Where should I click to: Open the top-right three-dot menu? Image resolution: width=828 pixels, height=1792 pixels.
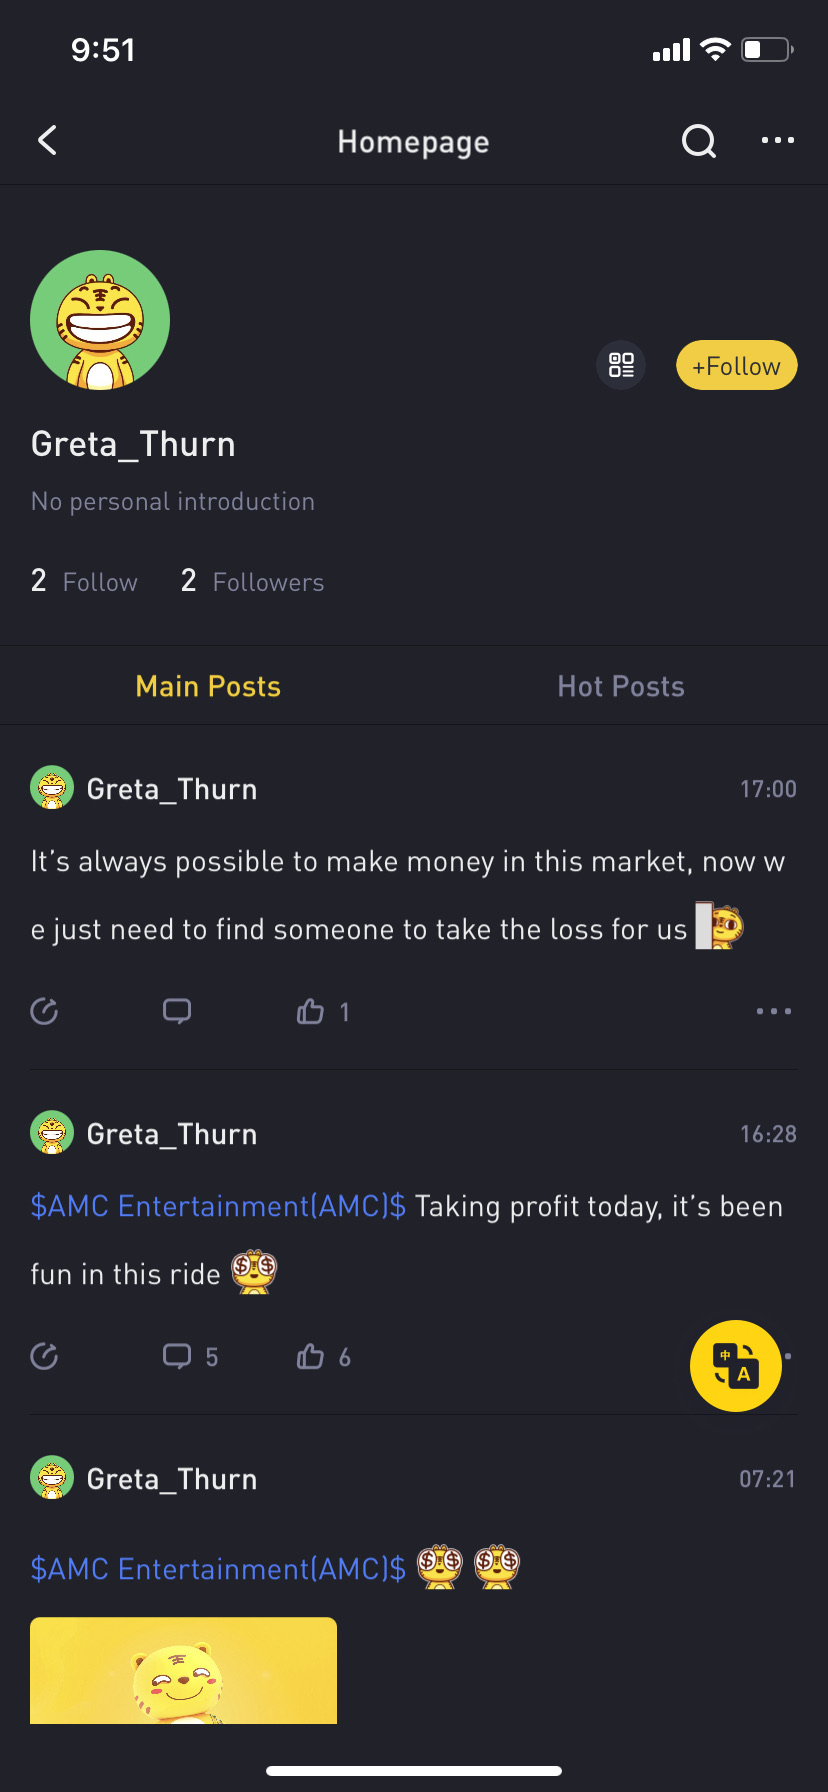(777, 141)
